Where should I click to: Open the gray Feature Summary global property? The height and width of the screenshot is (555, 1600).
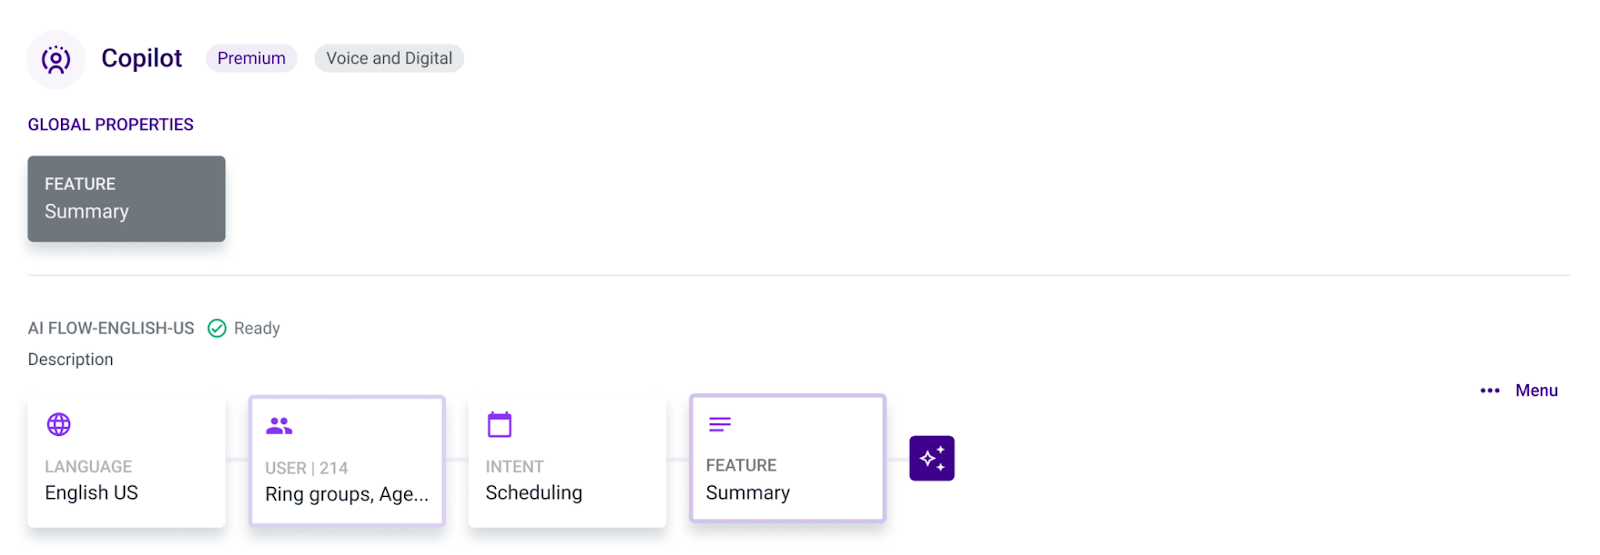(x=126, y=198)
